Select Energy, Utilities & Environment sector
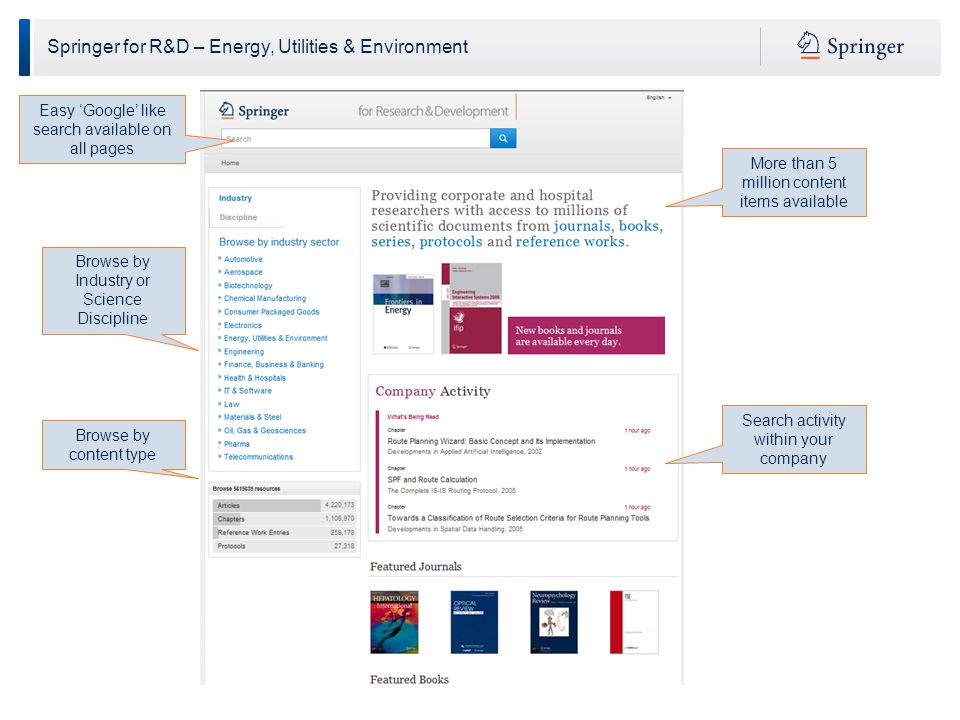The image size is (960, 720). (x=276, y=339)
